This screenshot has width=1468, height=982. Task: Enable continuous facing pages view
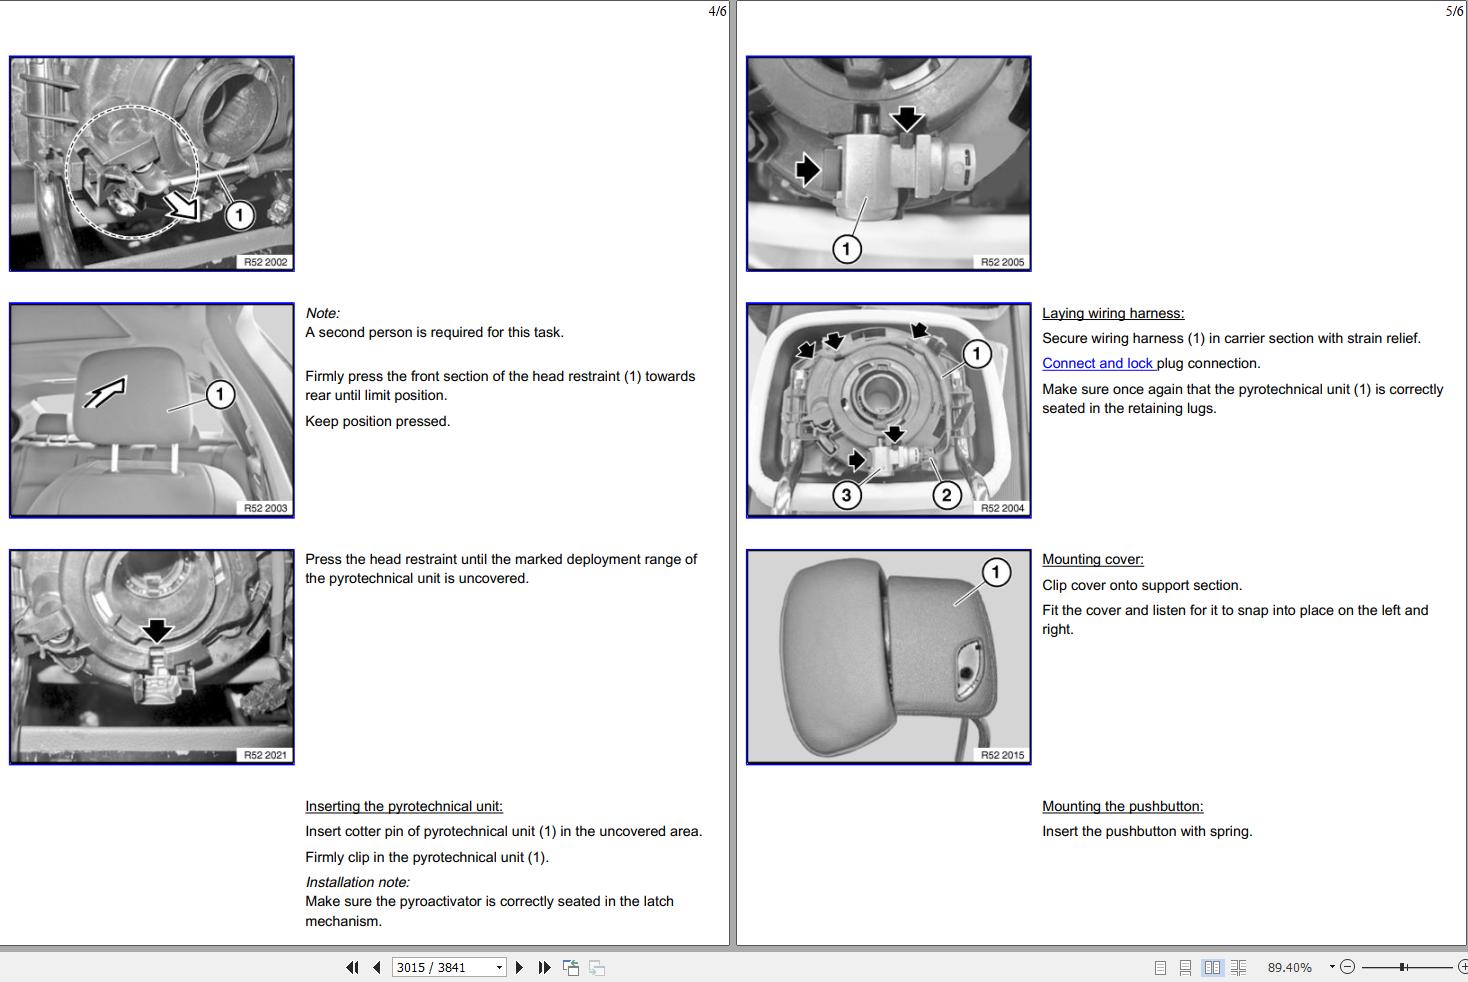[x=1238, y=967]
